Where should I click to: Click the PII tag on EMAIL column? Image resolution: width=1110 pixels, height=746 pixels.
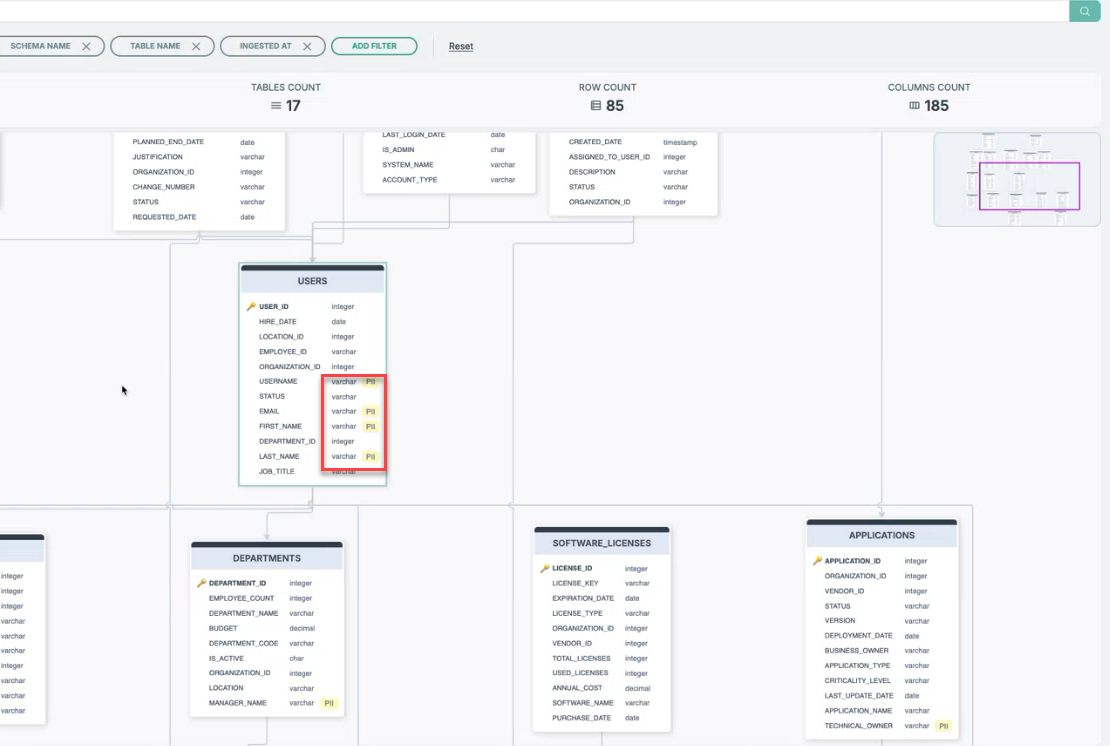click(370, 411)
